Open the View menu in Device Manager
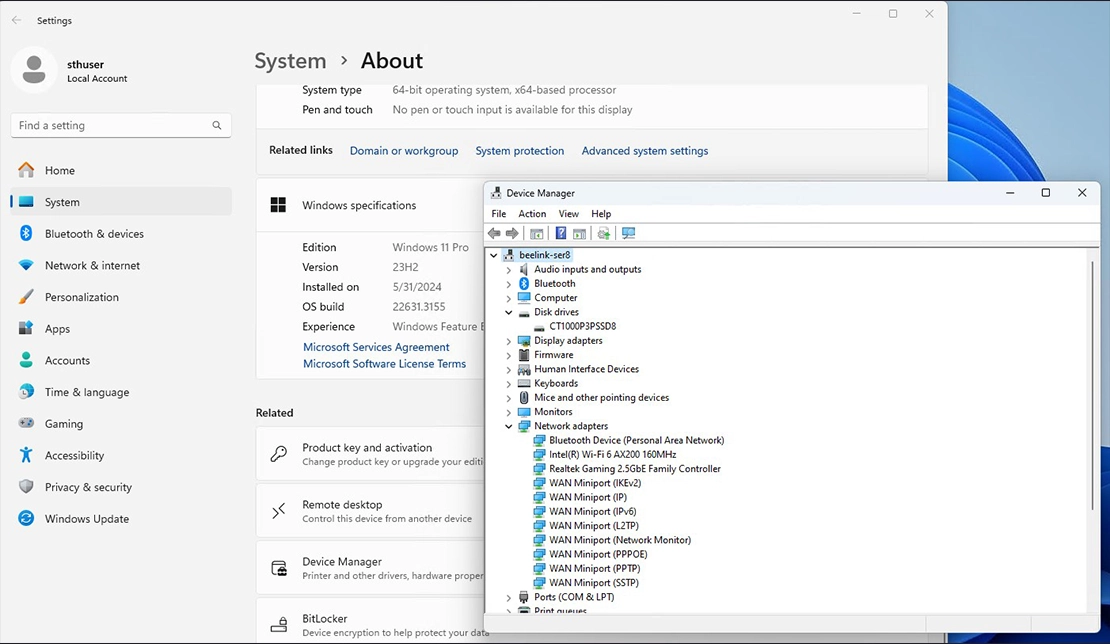 point(568,213)
